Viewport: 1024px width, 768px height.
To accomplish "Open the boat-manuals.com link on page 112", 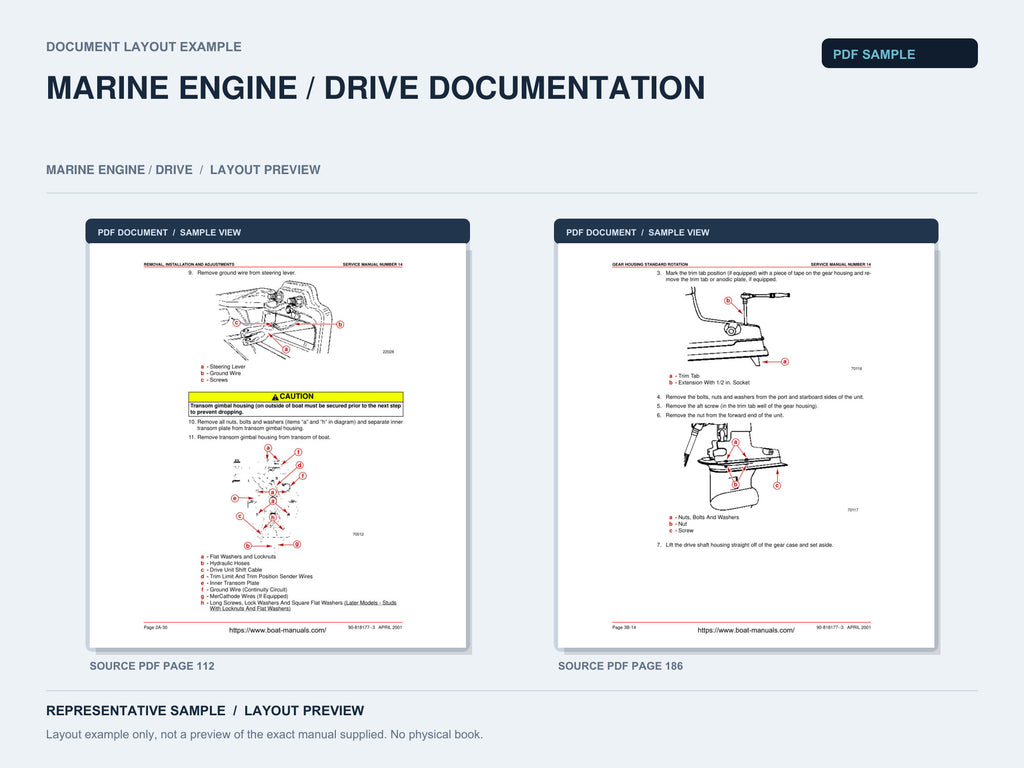I will click(x=278, y=630).
